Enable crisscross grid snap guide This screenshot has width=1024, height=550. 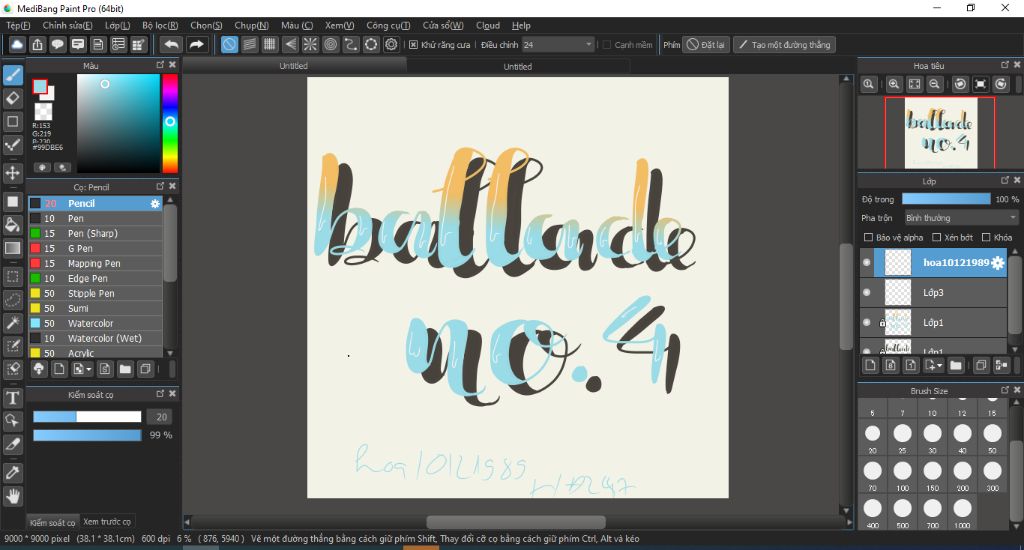[270, 44]
